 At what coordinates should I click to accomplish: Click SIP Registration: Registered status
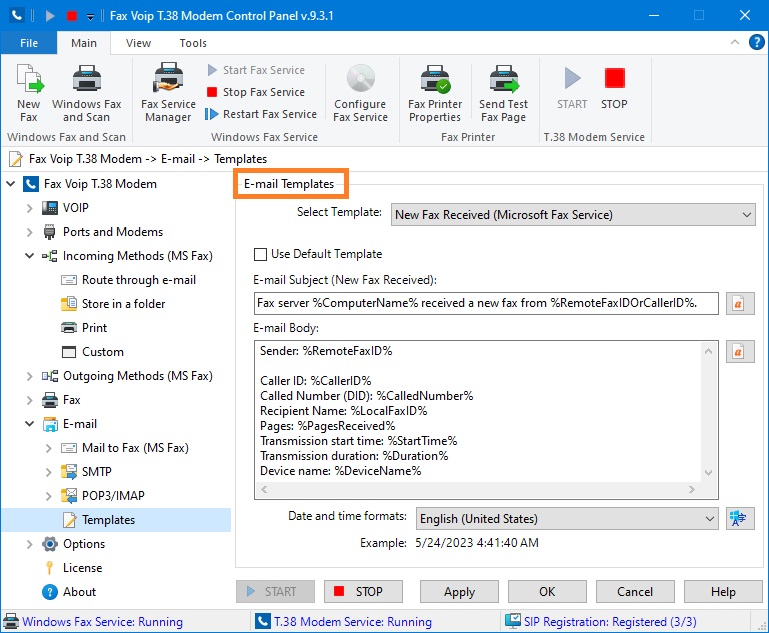point(601,622)
